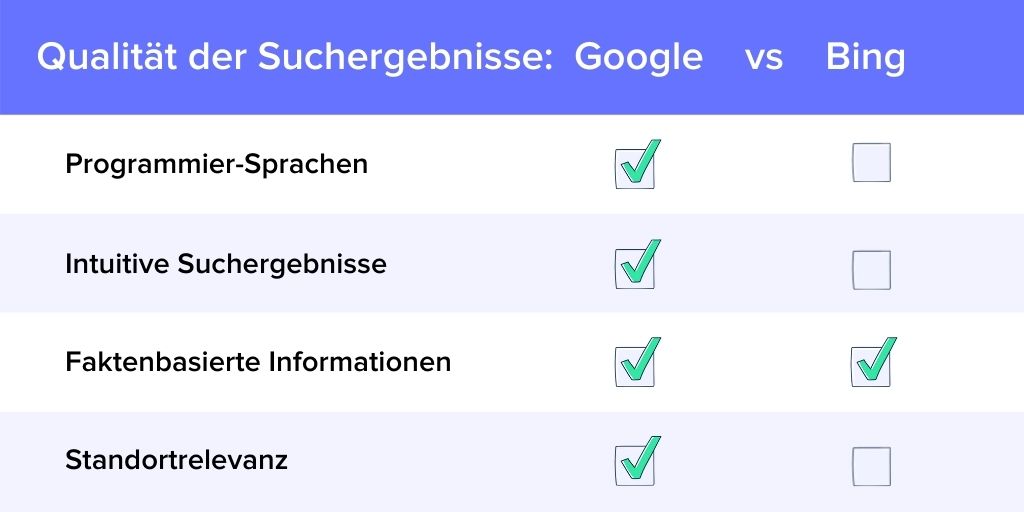
Task: Click the "vs" text in header
Action: point(764,58)
